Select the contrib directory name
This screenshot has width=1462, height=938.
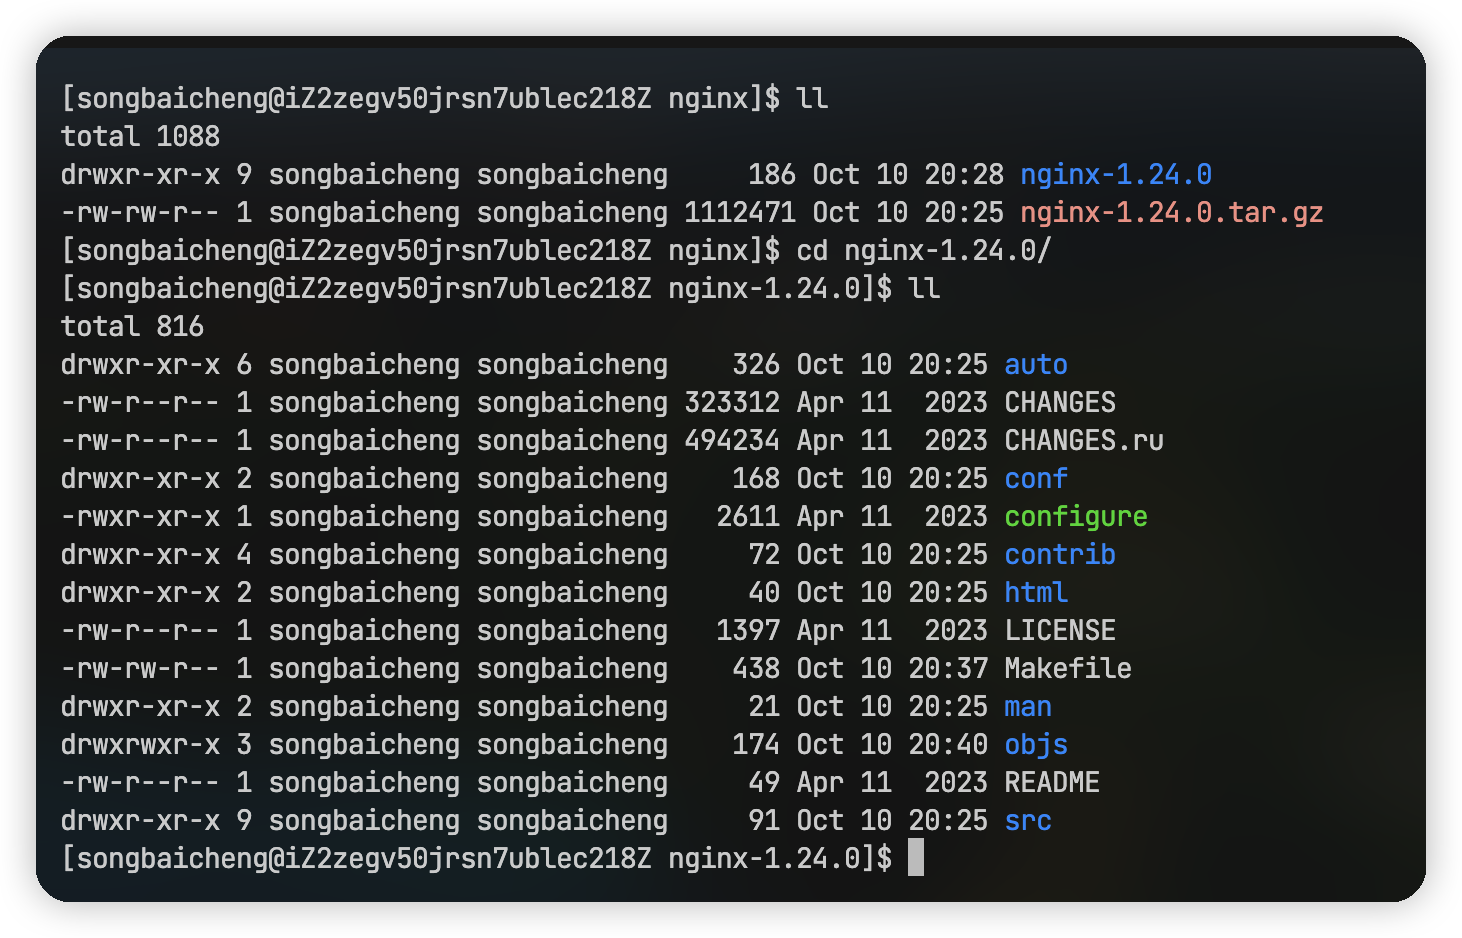pyautogui.click(x=1060, y=554)
